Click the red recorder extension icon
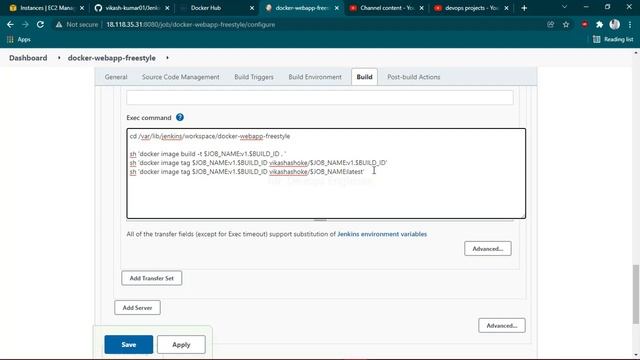 tap(584, 24)
